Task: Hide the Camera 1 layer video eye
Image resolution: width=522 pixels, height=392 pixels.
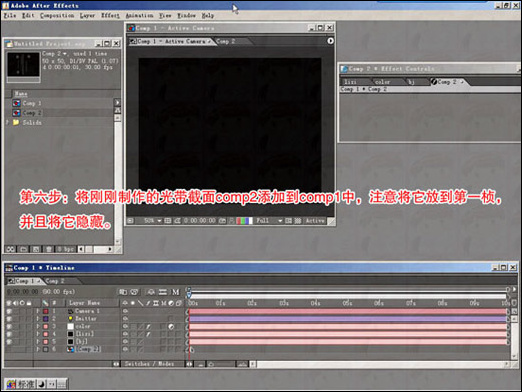Action: click(x=9, y=311)
